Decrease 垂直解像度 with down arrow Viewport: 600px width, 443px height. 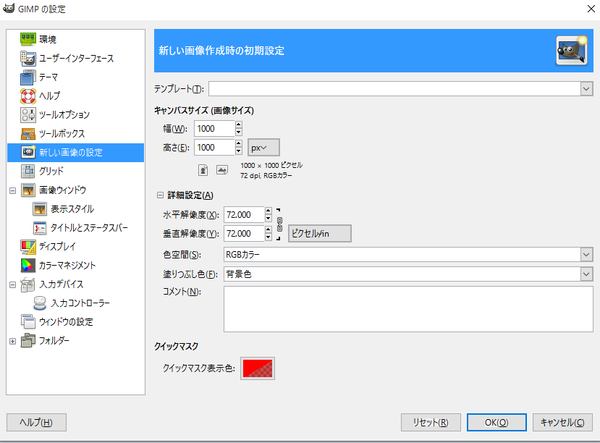[268, 237]
